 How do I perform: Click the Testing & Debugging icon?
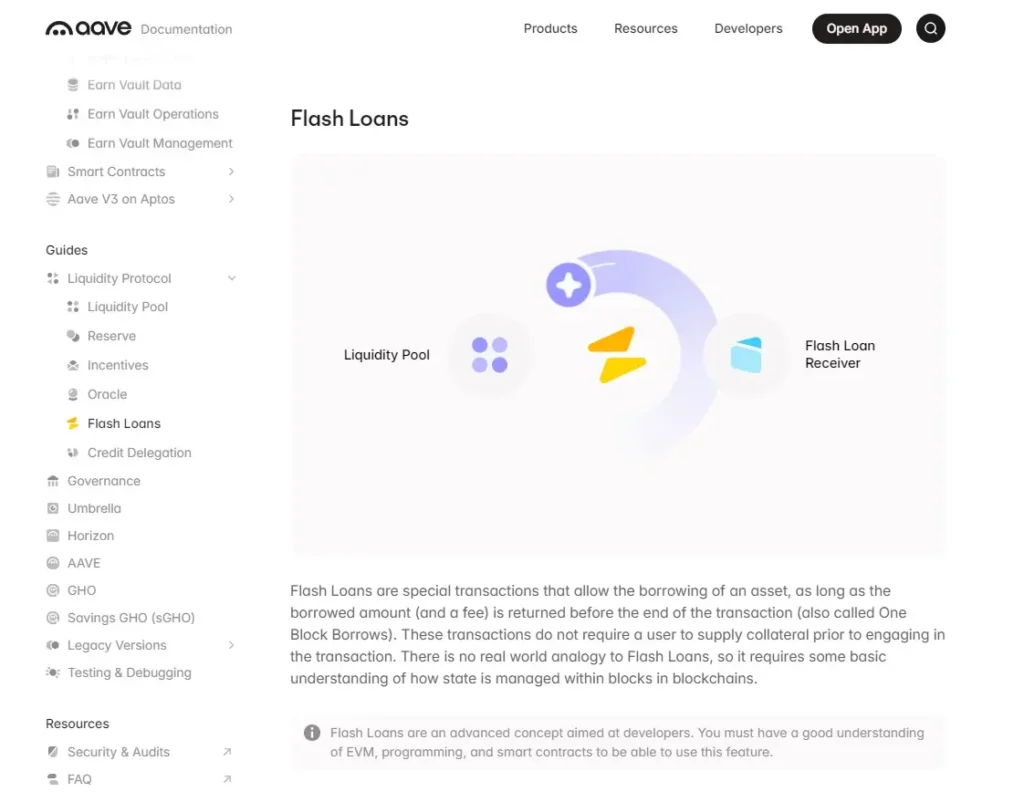click(x=52, y=673)
